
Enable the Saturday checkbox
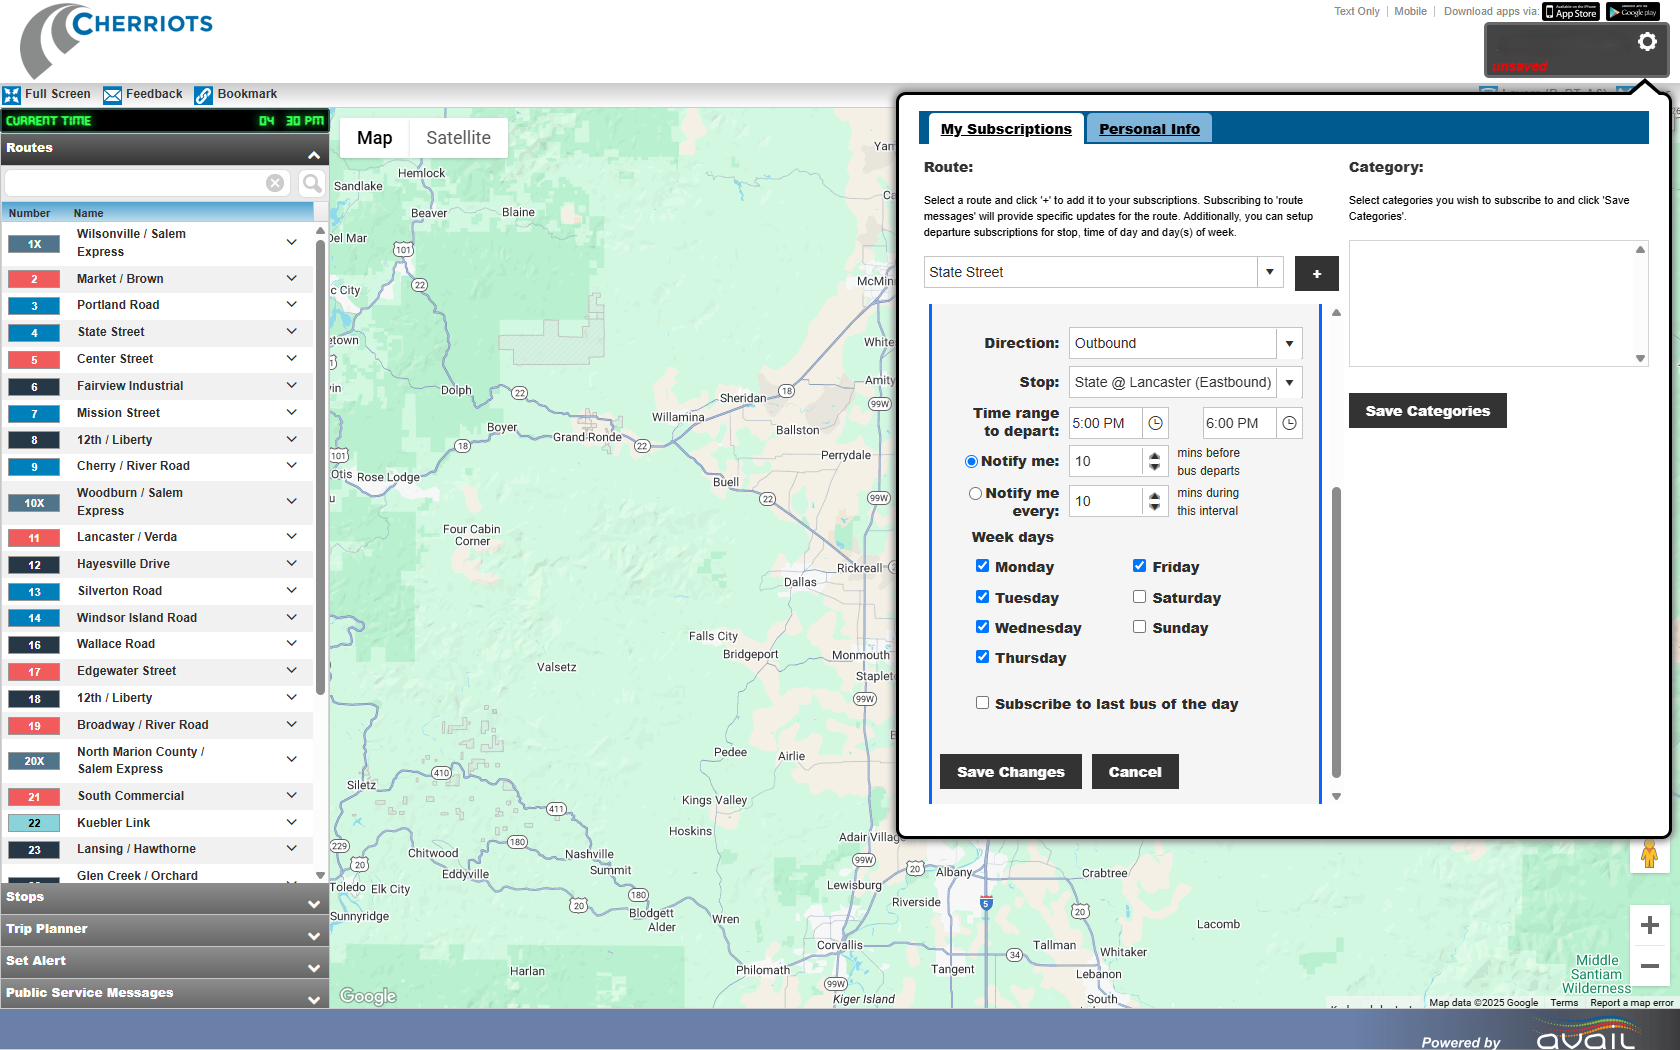coord(1139,597)
